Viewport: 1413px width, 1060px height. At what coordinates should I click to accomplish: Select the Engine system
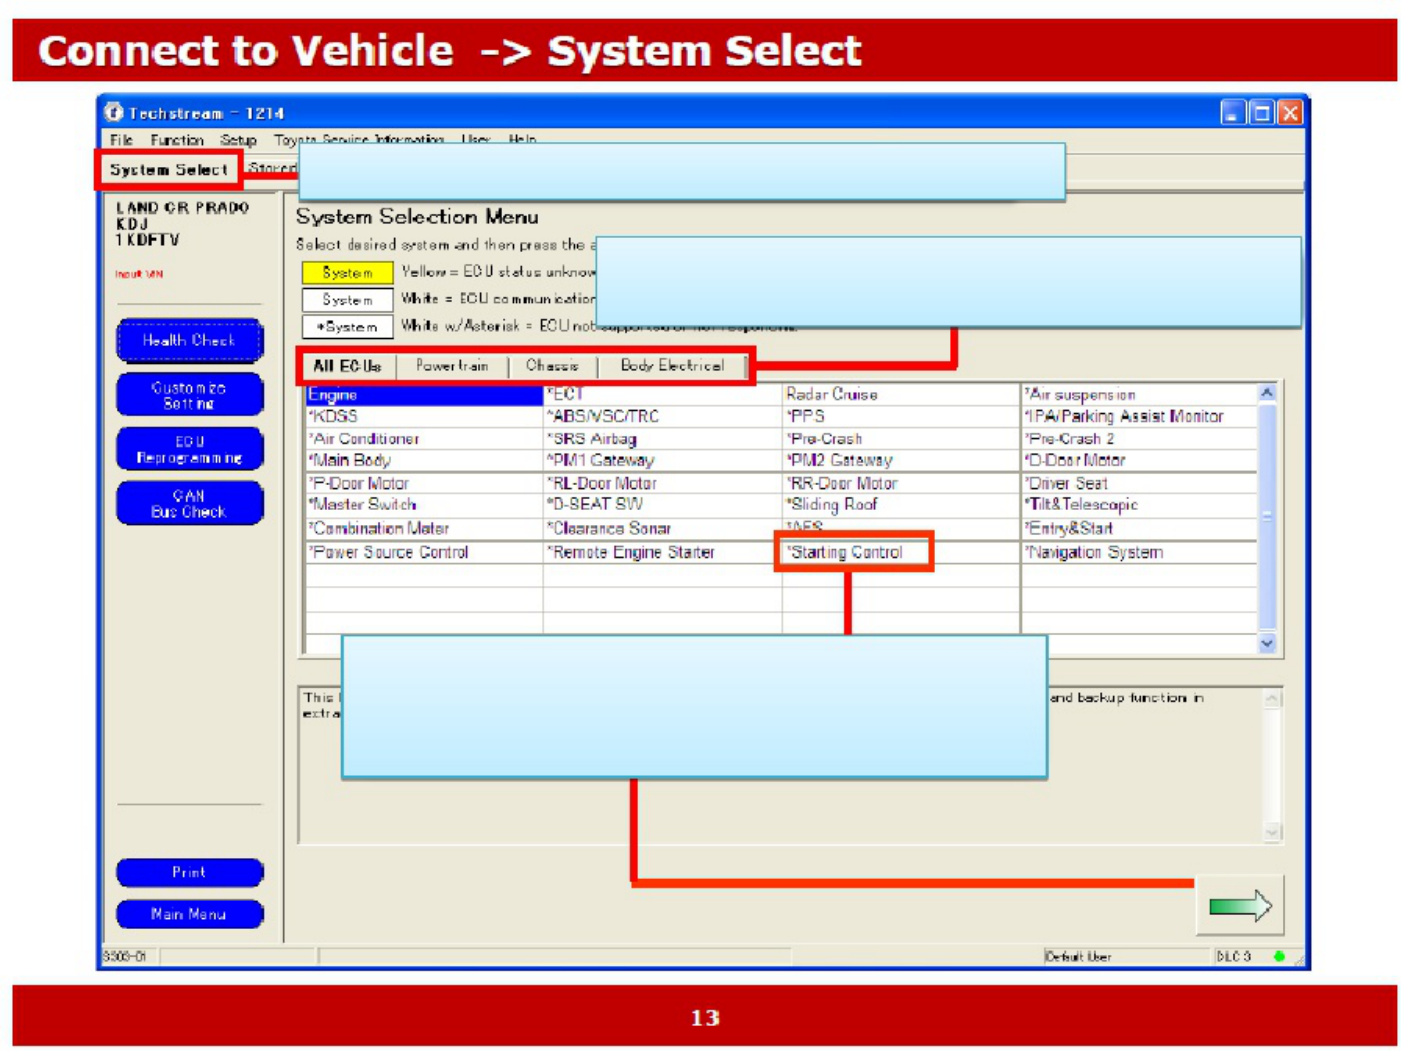click(x=424, y=395)
